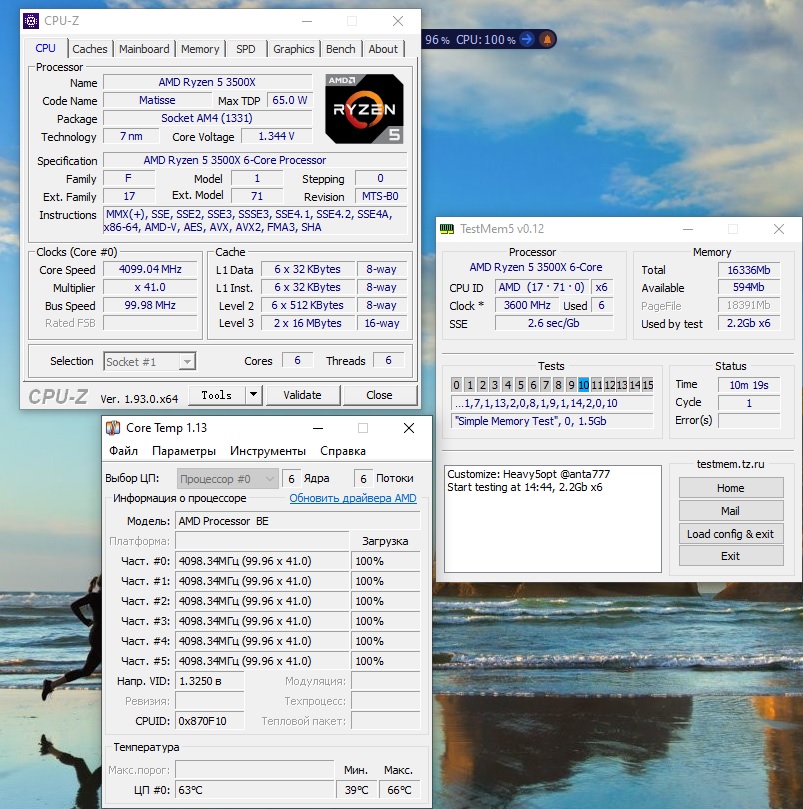The width and height of the screenshot is (803, 809).
Task: Click the Home button in TestMem5
Action: click(731, 488)
